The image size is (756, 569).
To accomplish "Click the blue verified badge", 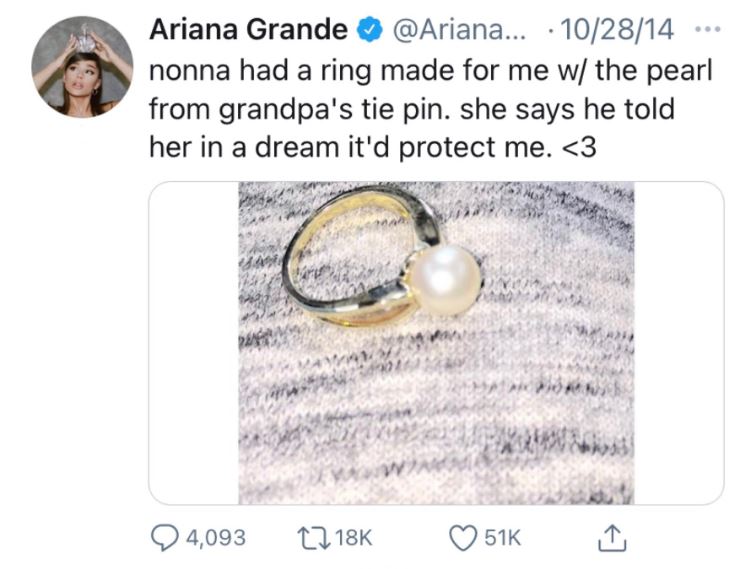I will [369, 29].
